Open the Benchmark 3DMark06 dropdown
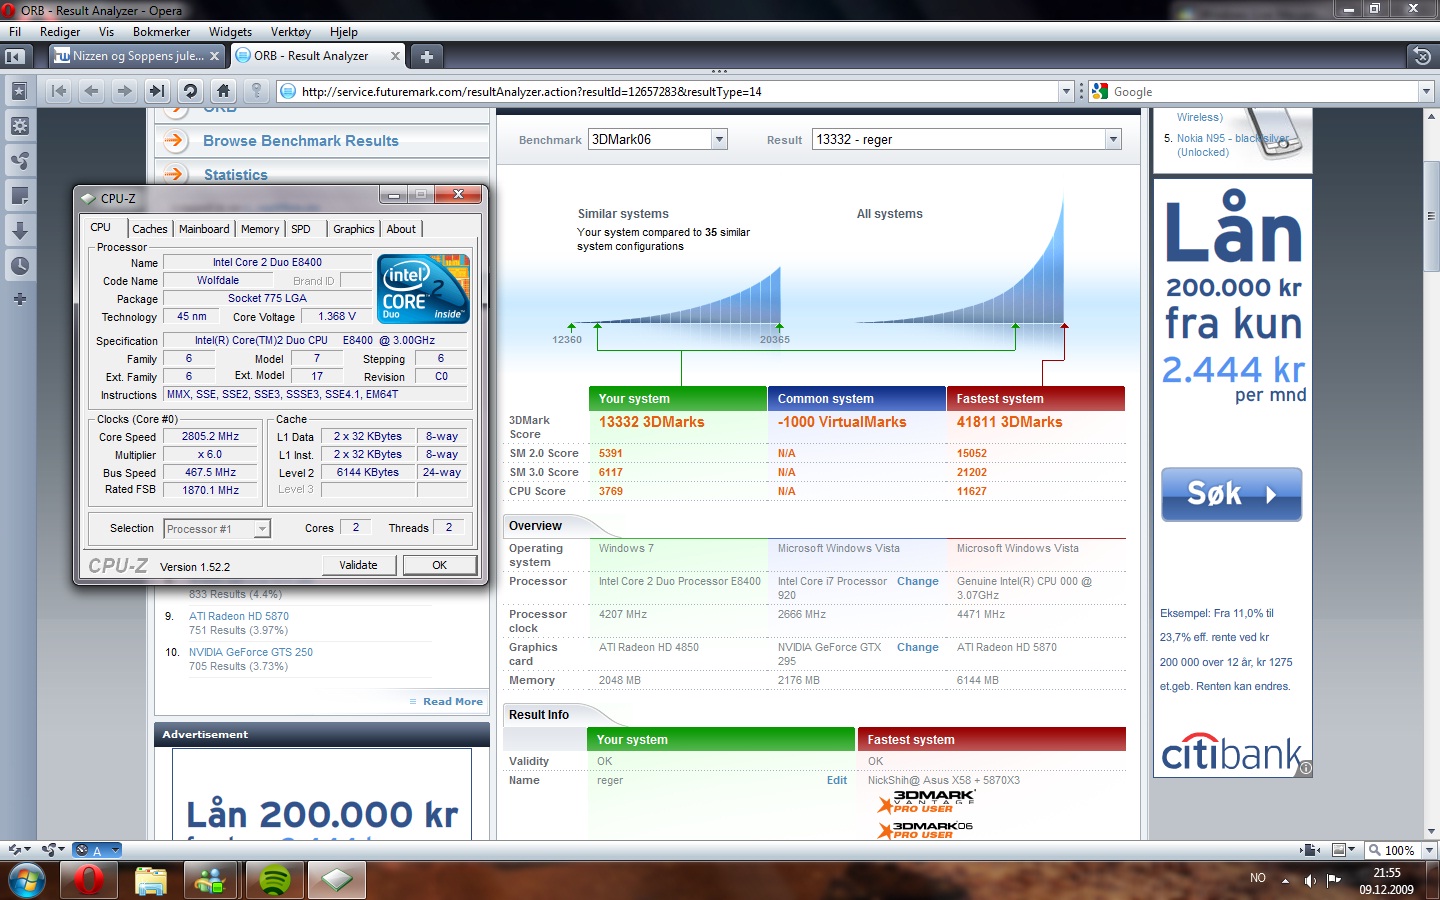Screen dimensions: 1440x900 [x=719, y=140]
